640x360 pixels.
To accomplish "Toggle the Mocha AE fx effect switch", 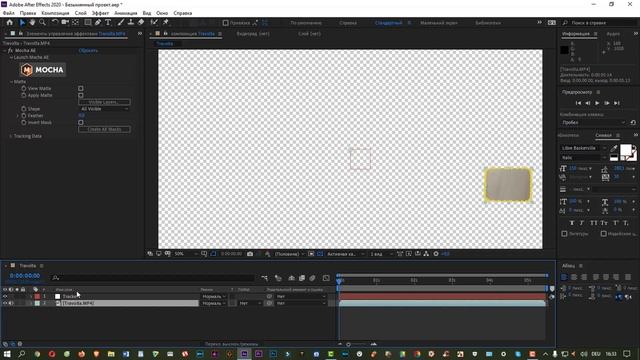I will (10, 51).
